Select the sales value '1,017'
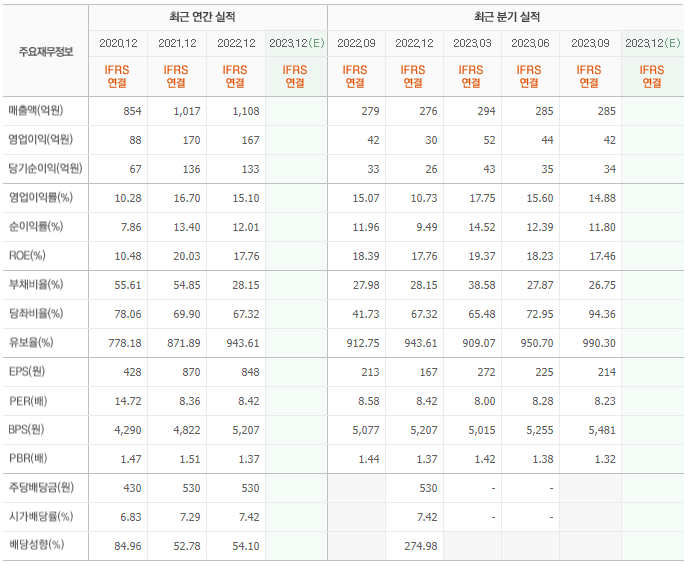 point(187,111)
